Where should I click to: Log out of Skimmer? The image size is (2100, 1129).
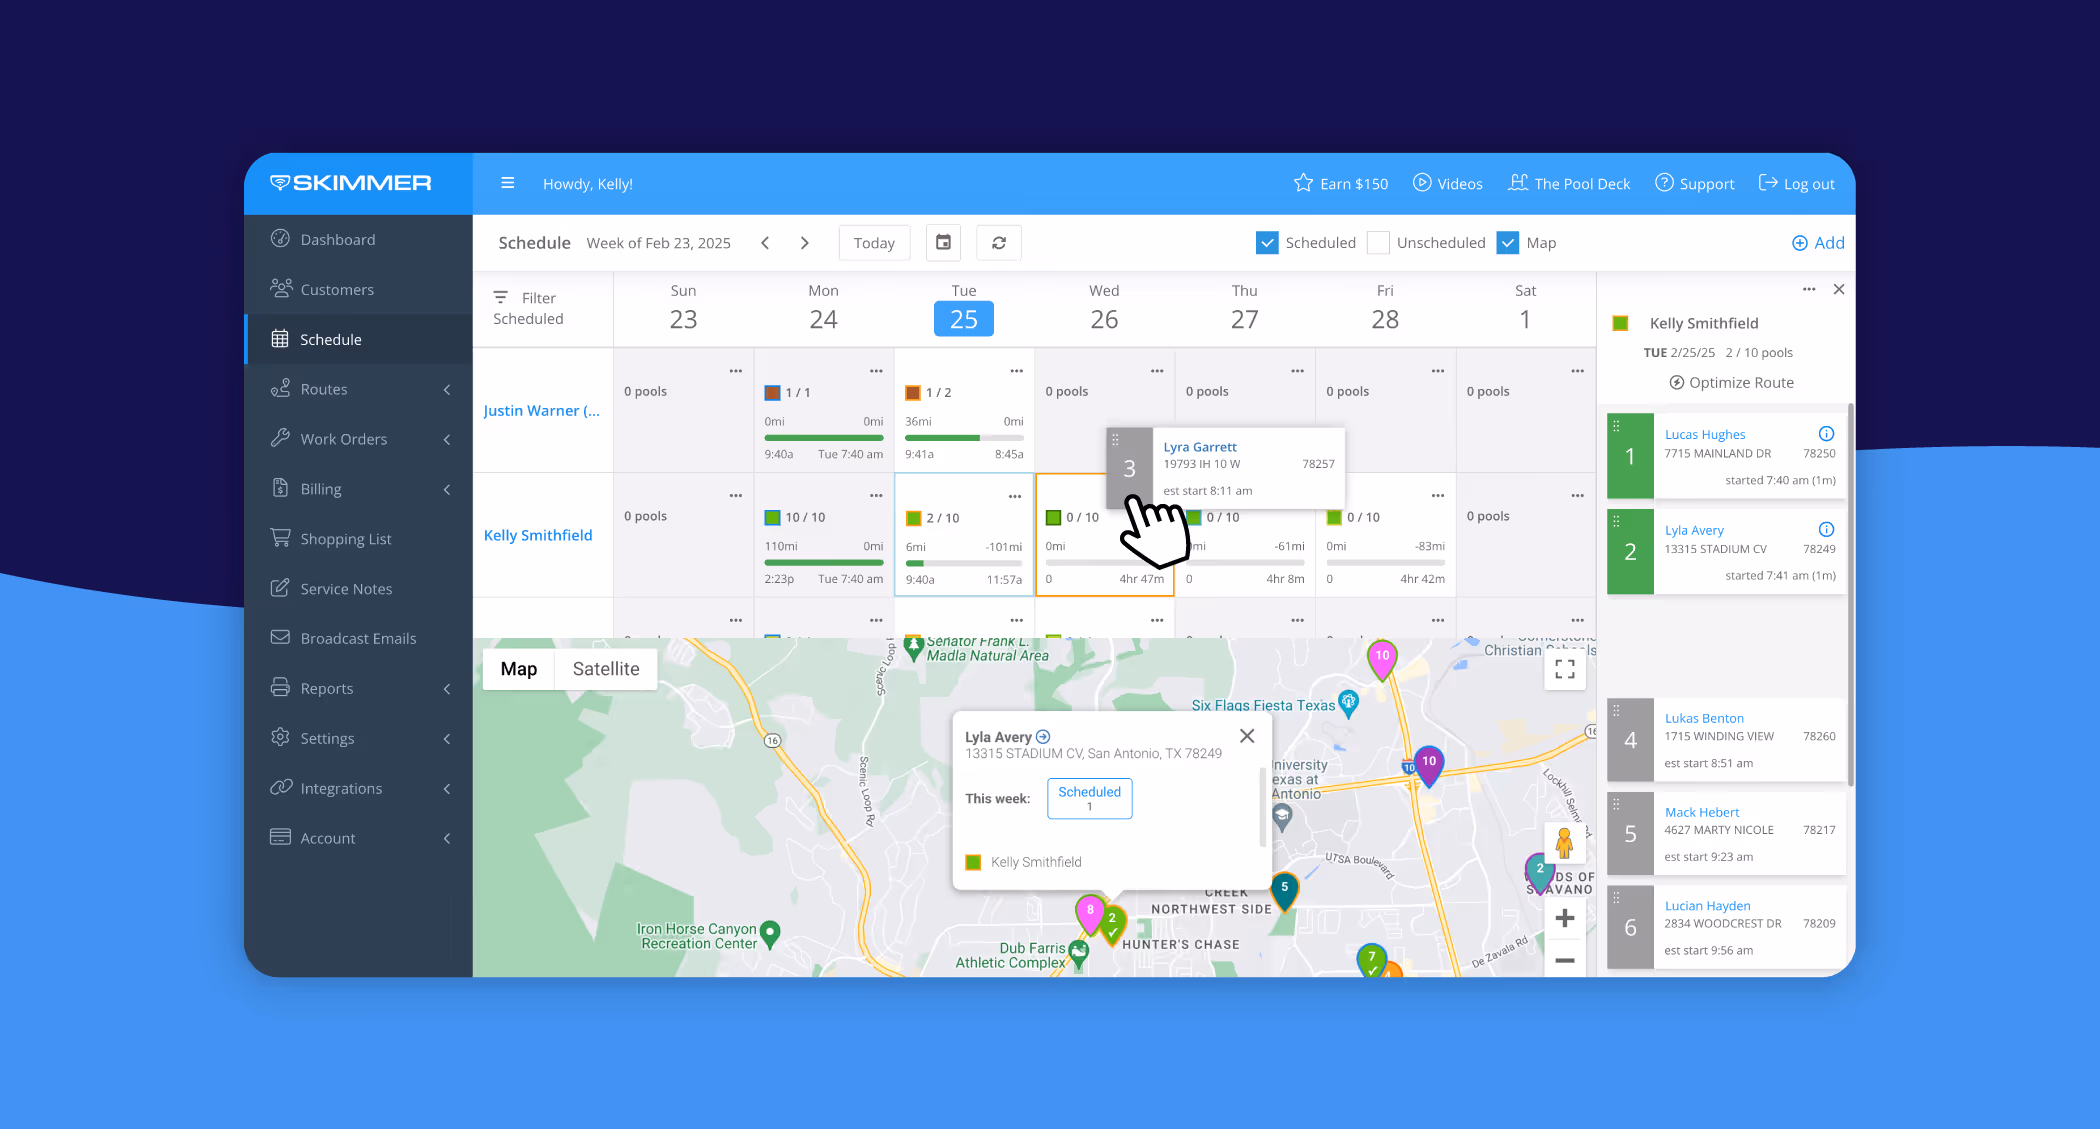(1796, 183)
